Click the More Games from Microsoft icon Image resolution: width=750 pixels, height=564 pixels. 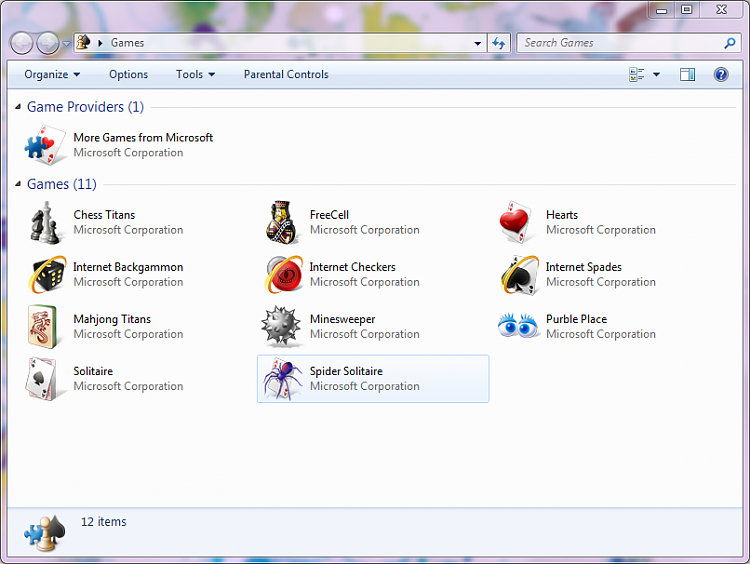pos(45,145)
